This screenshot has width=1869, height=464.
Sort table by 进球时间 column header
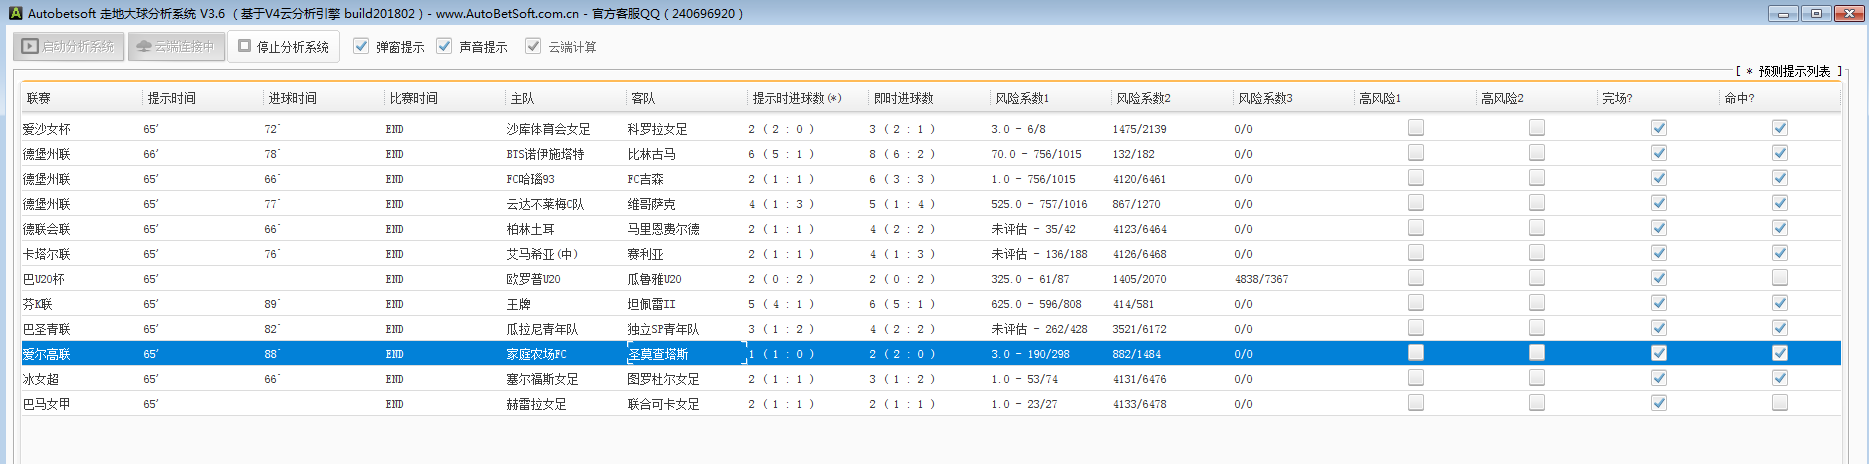click(292, 98)
